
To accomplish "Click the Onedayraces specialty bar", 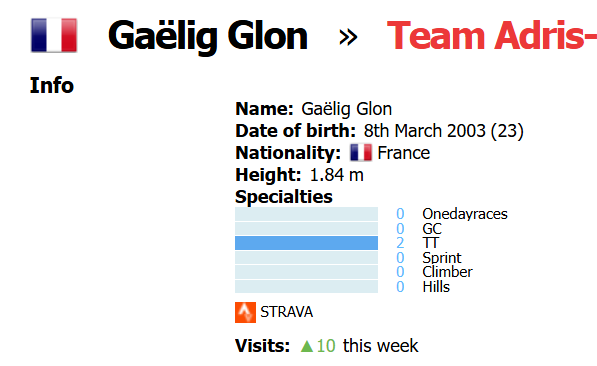I will coord(306,214).
